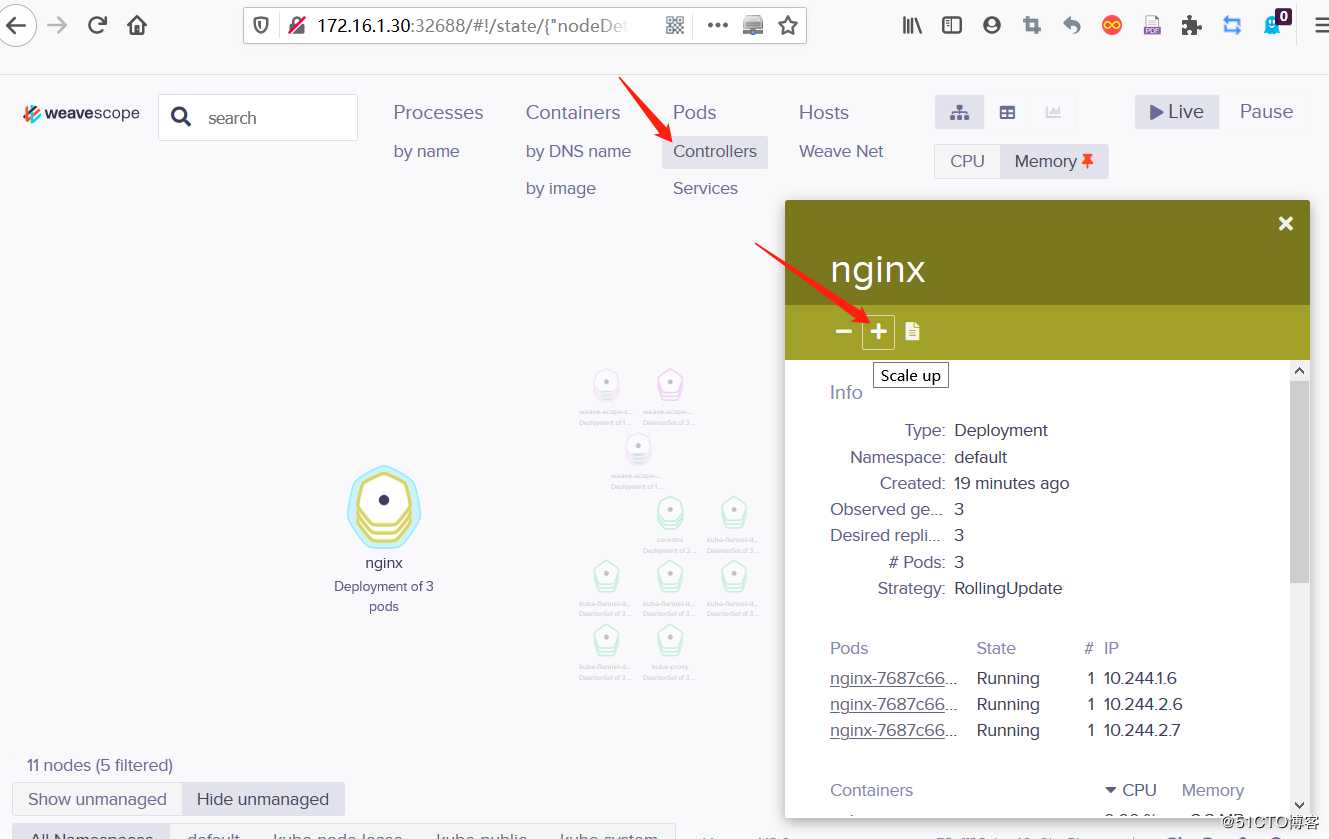Sort containers by the CPU column
The image size is (1329, 839).
[1130, 790]
